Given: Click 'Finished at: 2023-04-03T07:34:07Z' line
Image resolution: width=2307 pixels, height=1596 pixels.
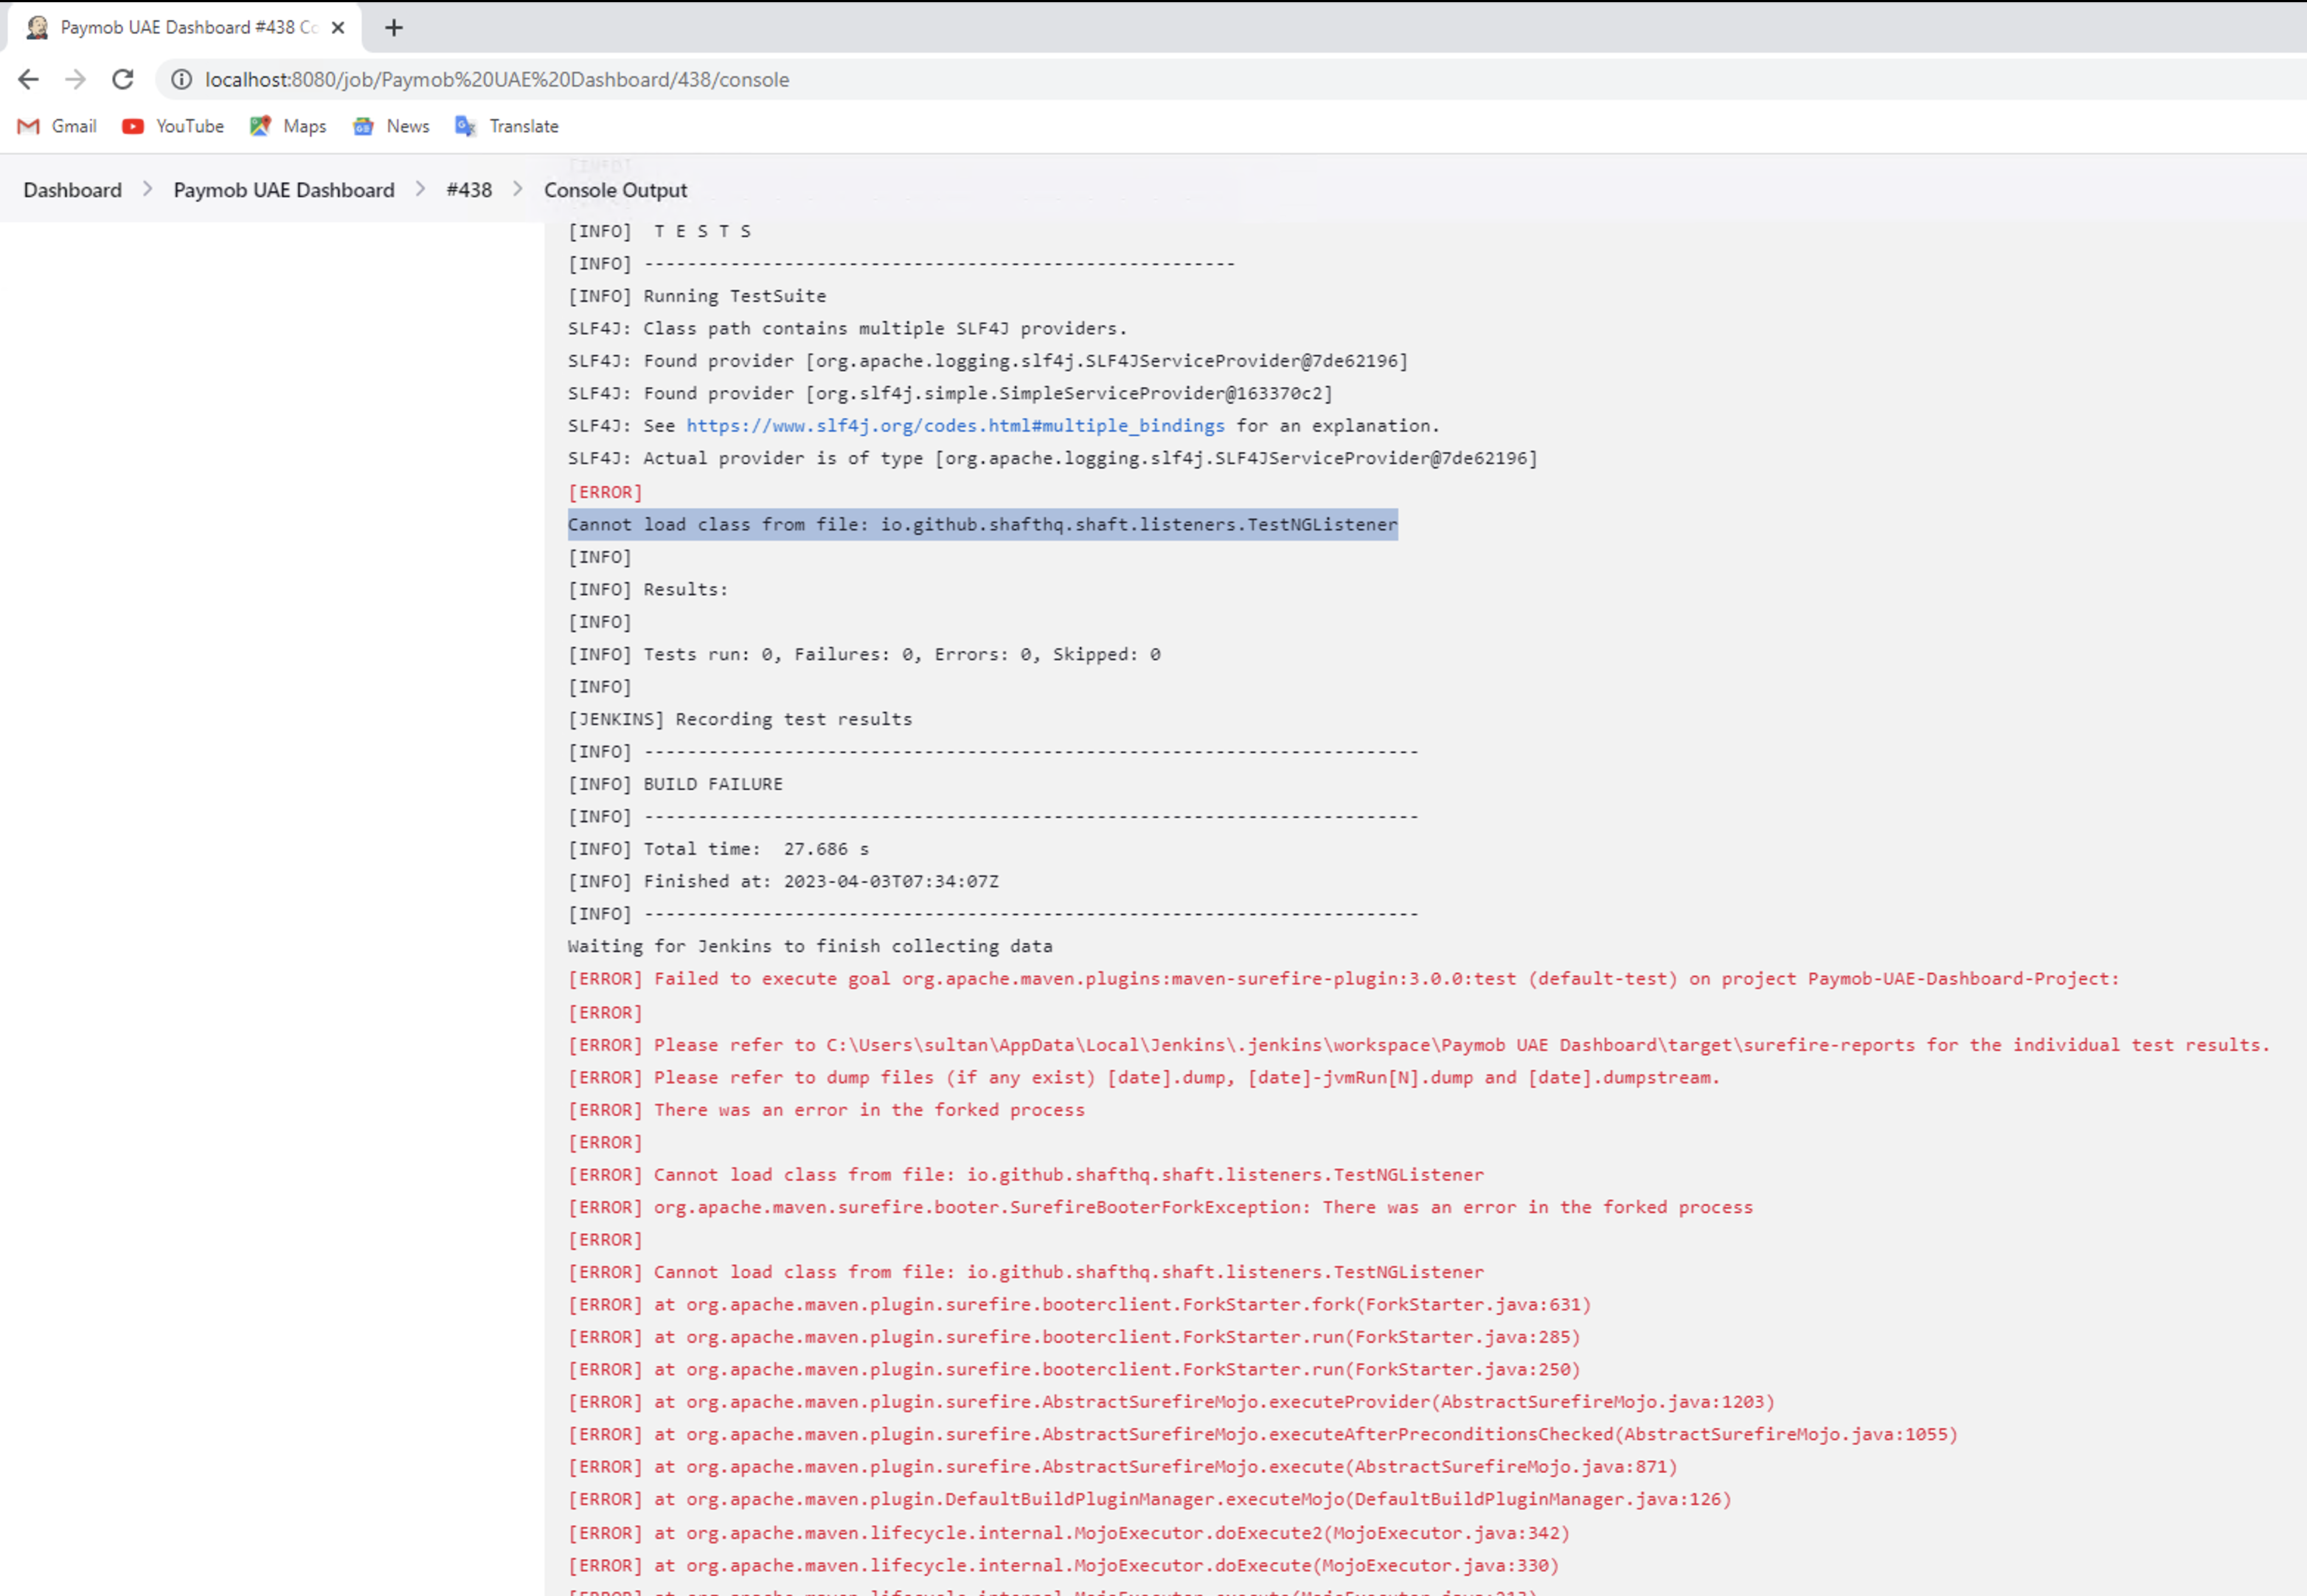Looking at the screenshot, I should [783, 881].
